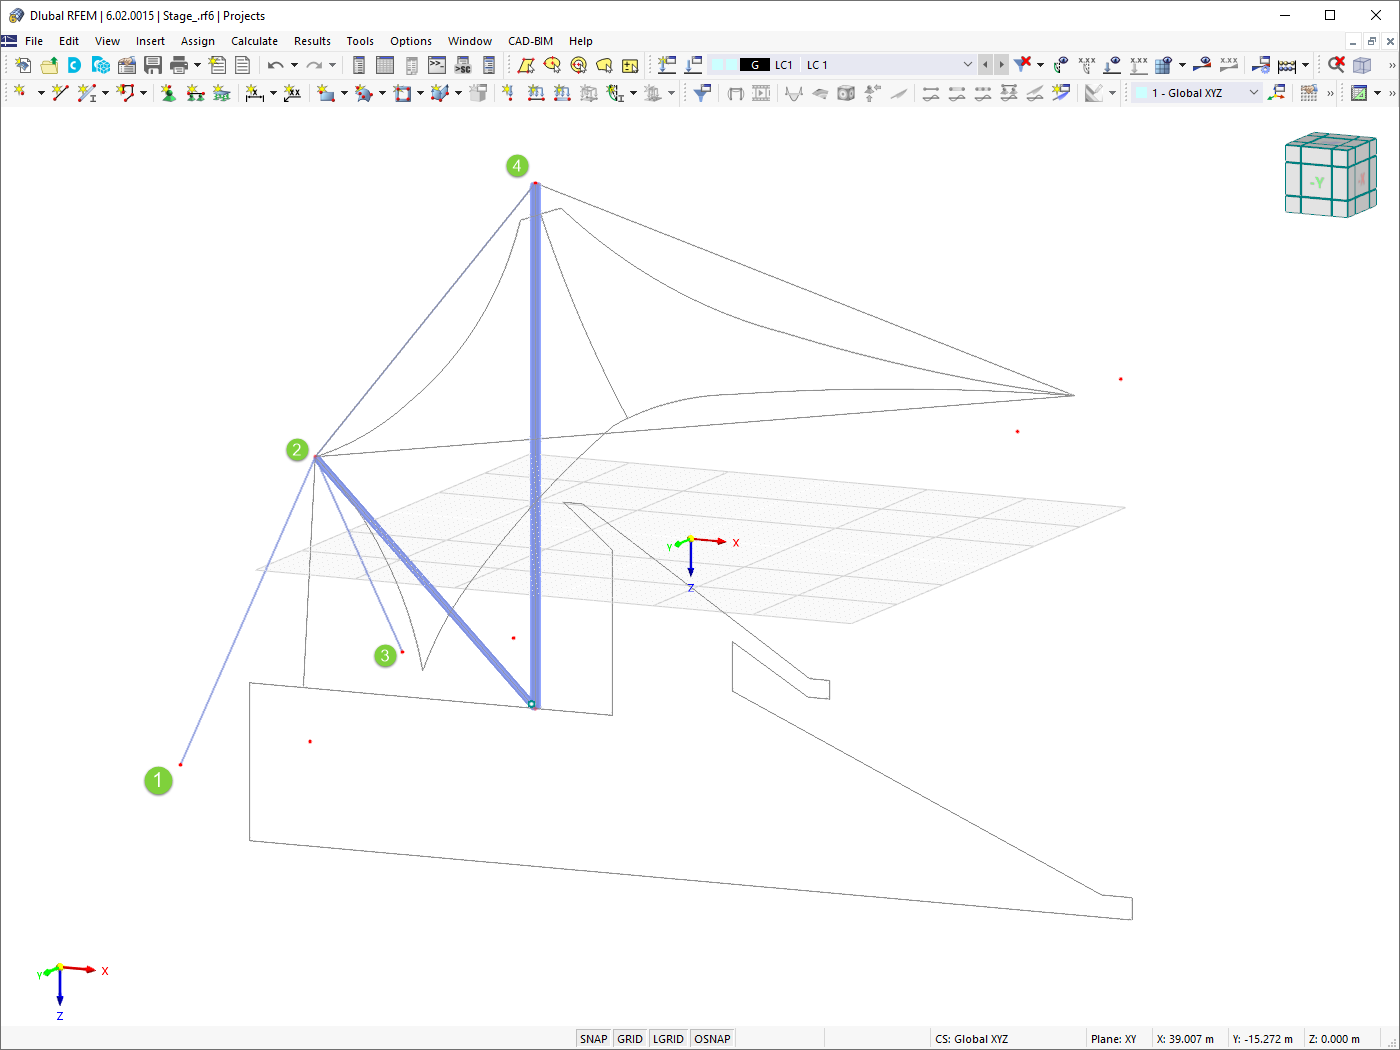Click Plane: XY in status bar
This screenshot has height=1050, width=1400.
coord(1113,1039)
